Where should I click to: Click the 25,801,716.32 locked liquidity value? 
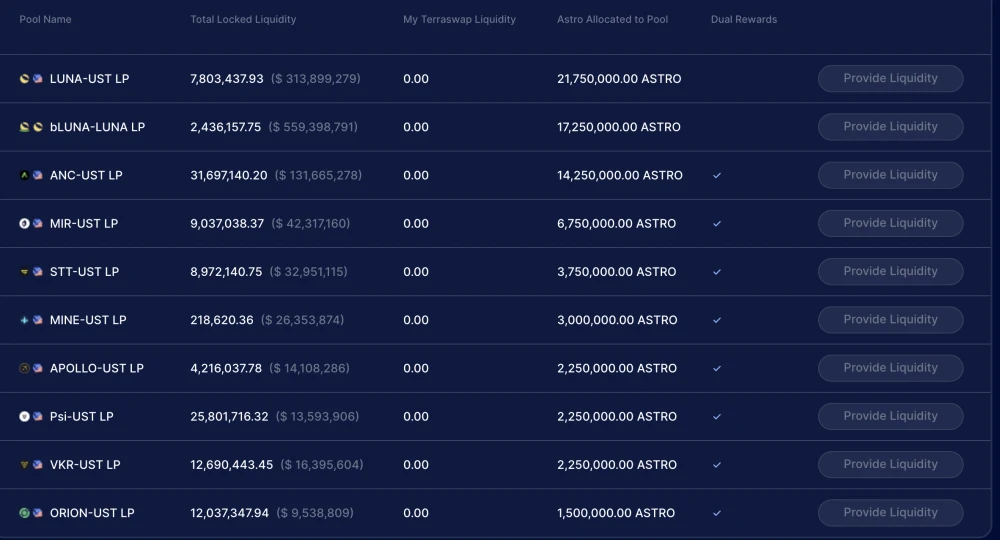(x=229, y=416)
